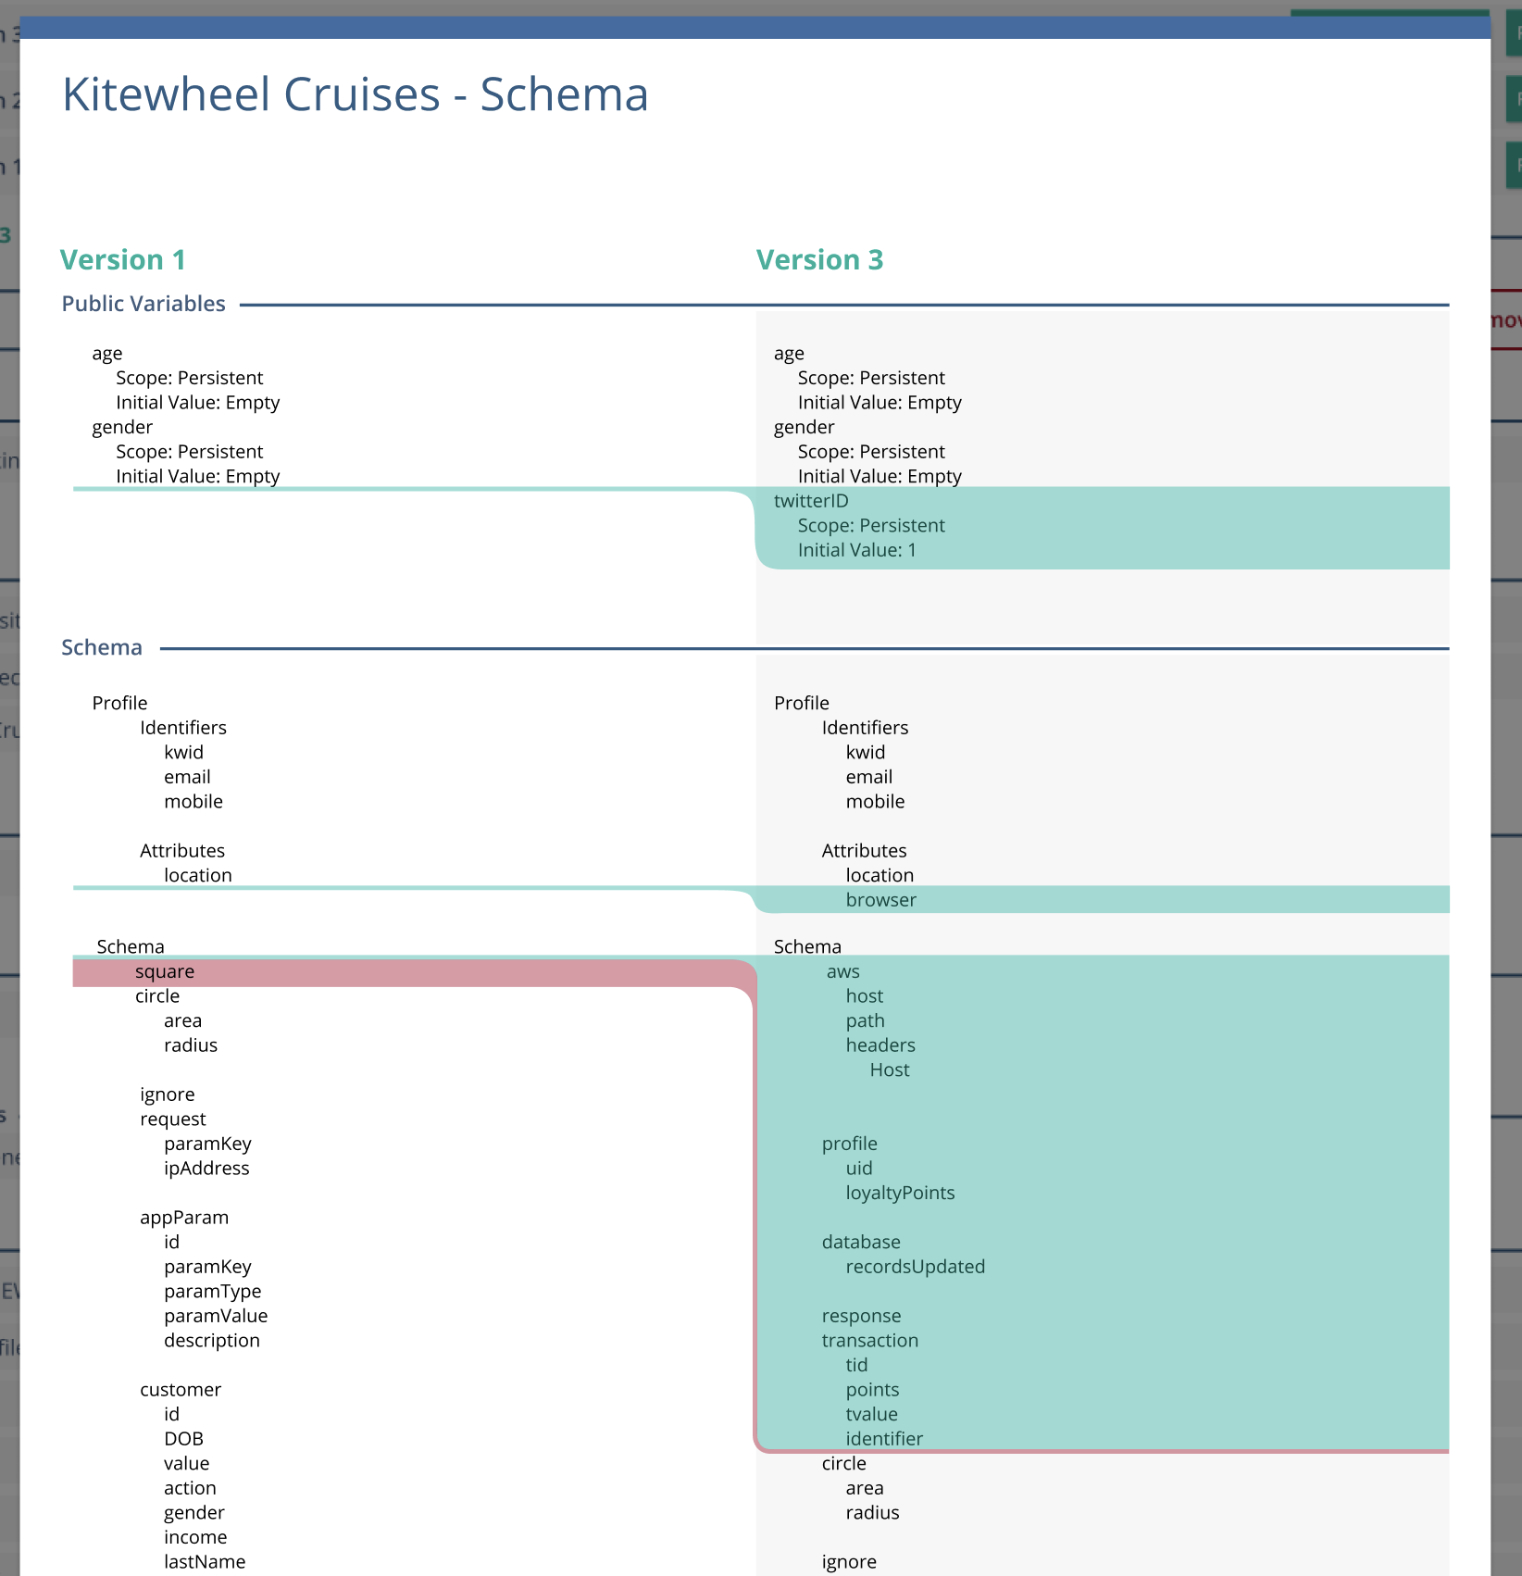Image resolution: width=1522 pixels, height=1576 pixels.
Task: Select the removed square node in Version 1
Action: 165,971
